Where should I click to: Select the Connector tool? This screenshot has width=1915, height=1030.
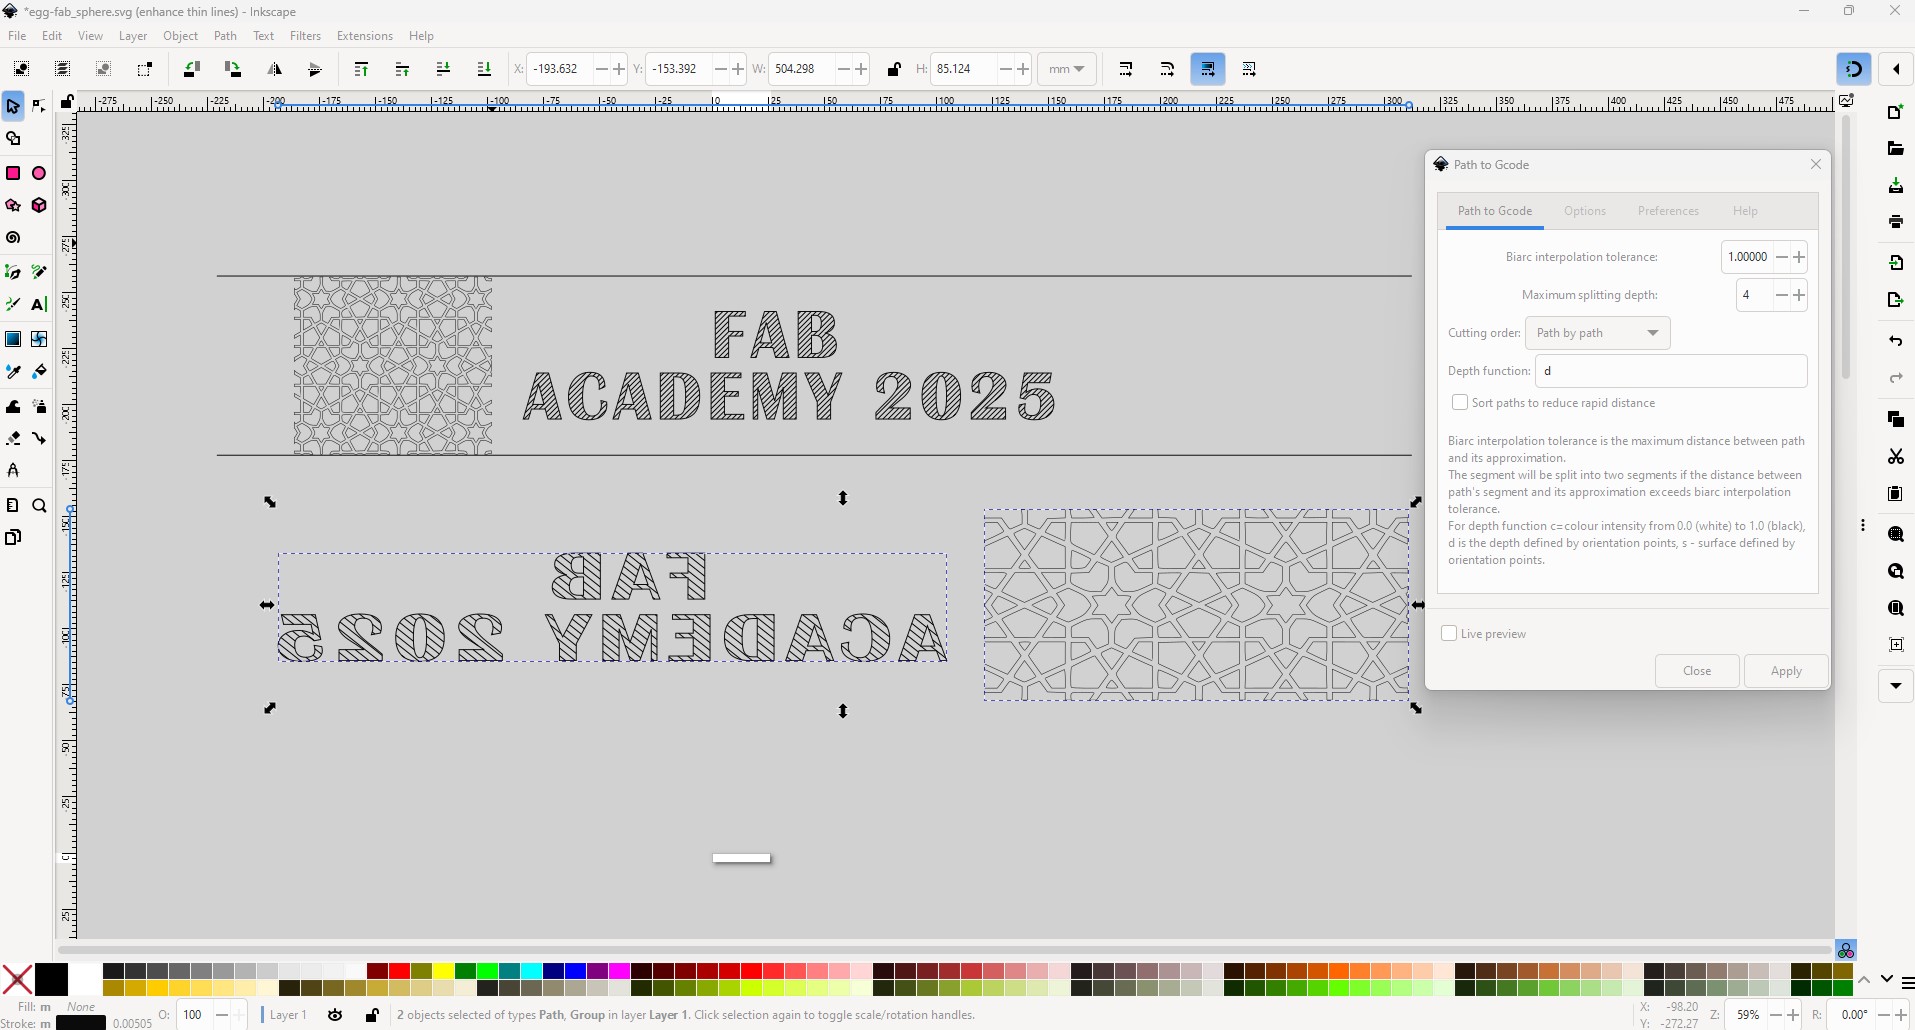(x=39, y=438)
